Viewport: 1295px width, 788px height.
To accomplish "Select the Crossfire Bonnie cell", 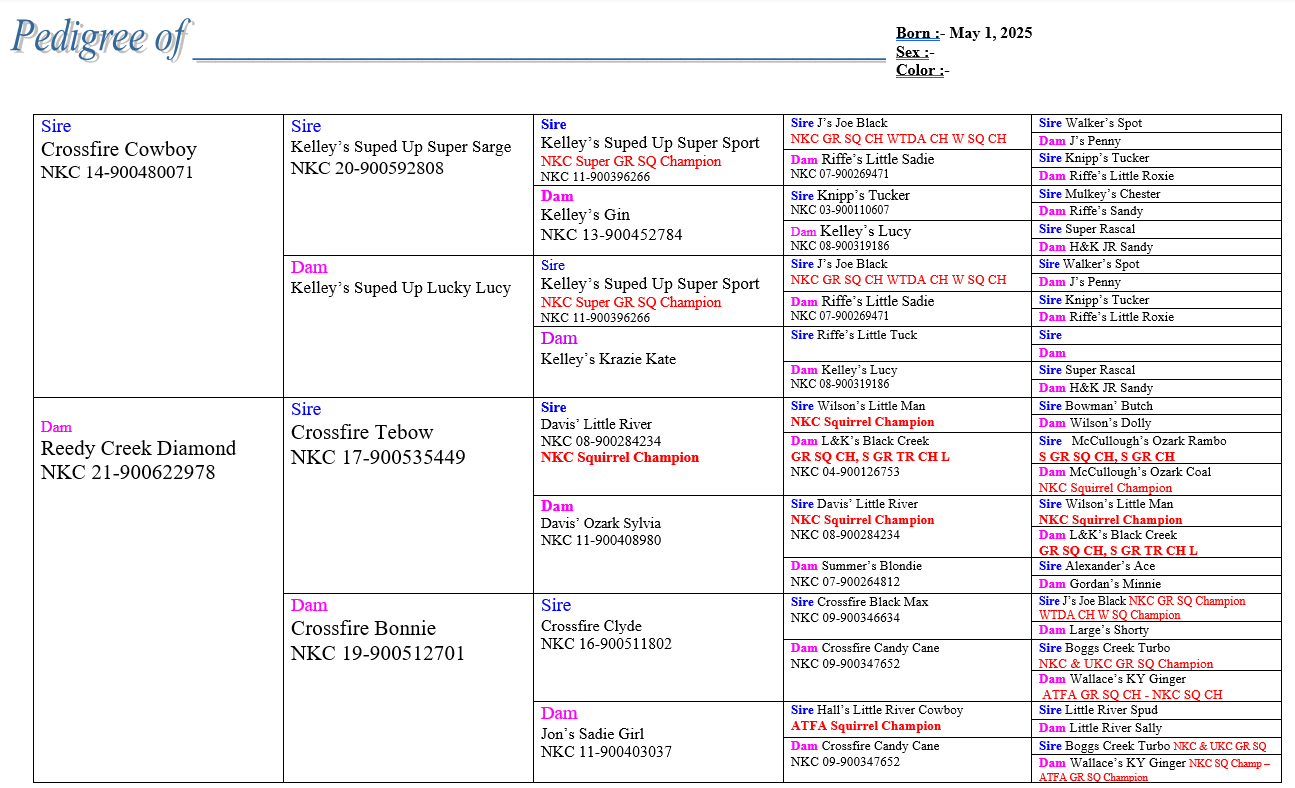I will pos(363,629).
